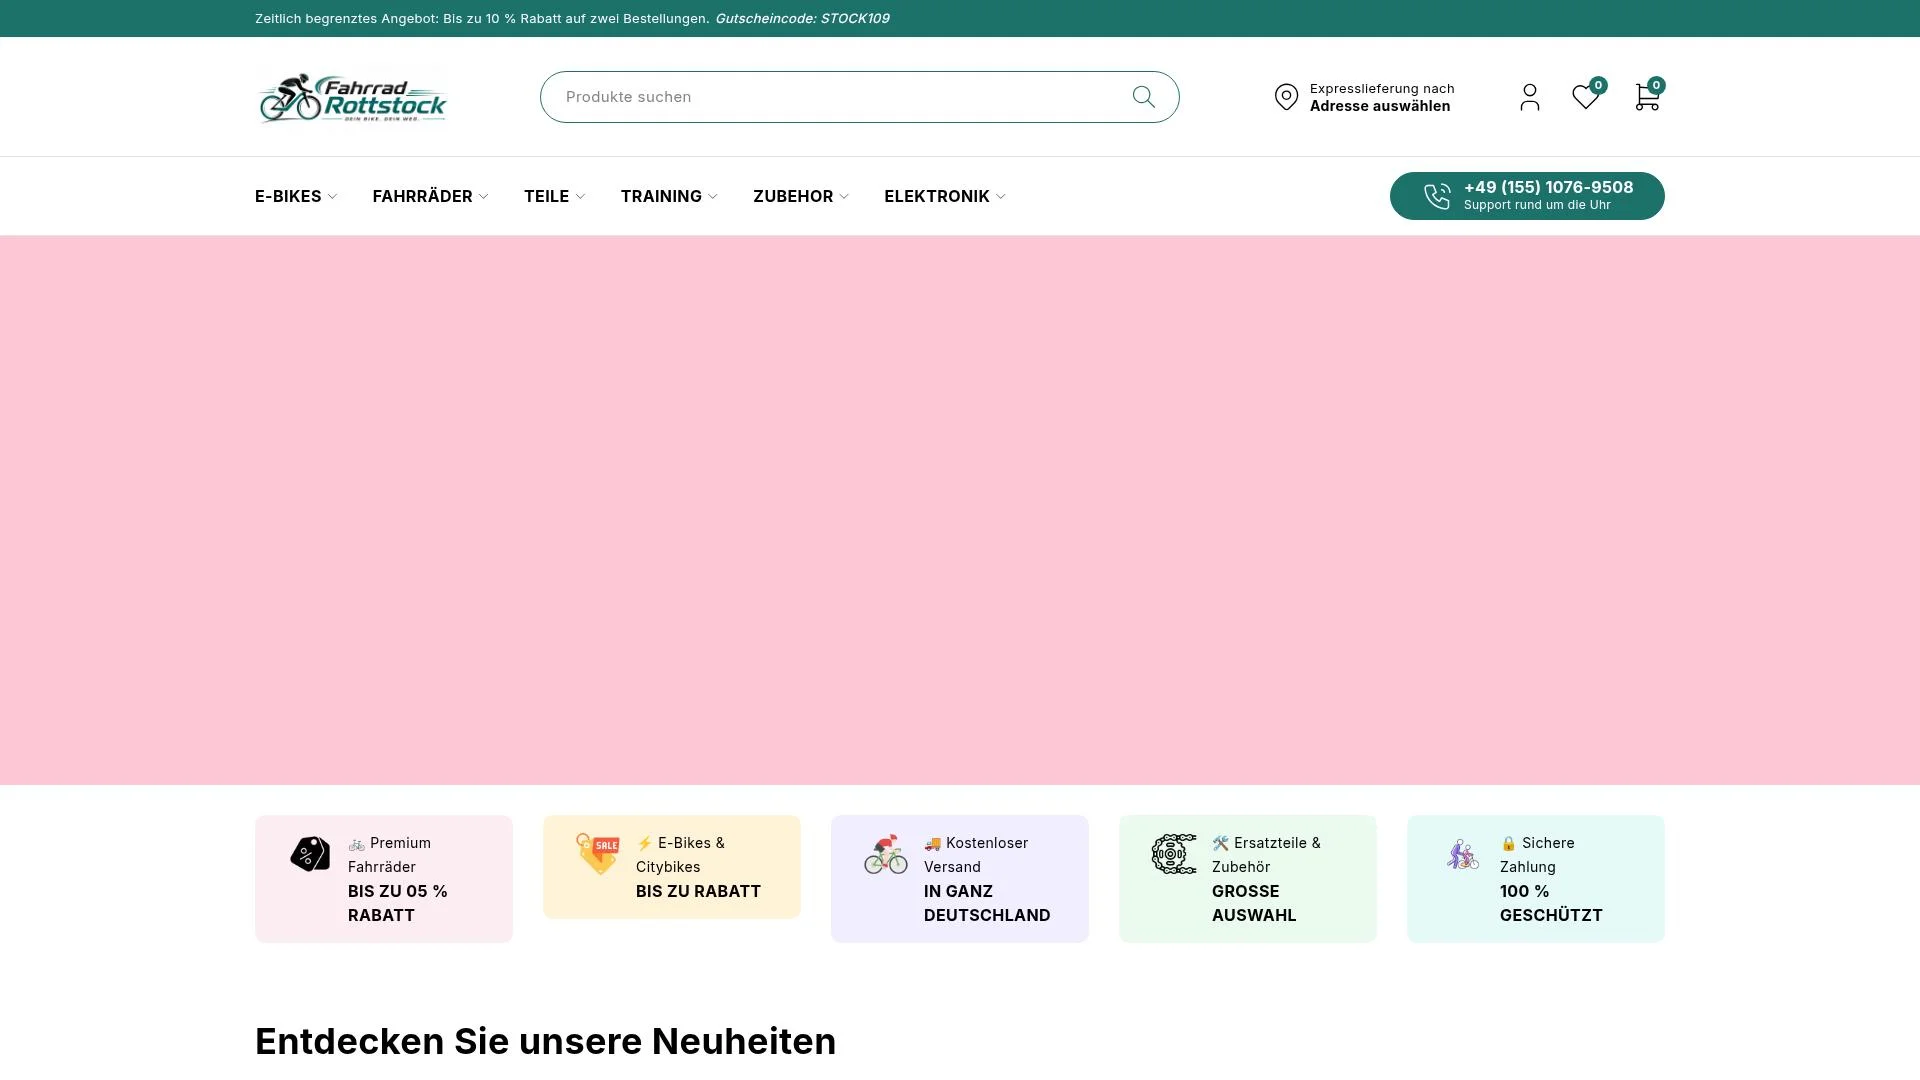Click the pink hero banner
1920x1080 pixels.
point(960,510)
